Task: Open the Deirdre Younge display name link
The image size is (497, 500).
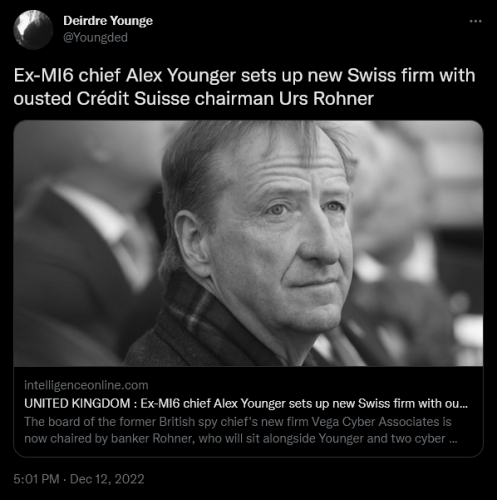Action: point(108,21)
